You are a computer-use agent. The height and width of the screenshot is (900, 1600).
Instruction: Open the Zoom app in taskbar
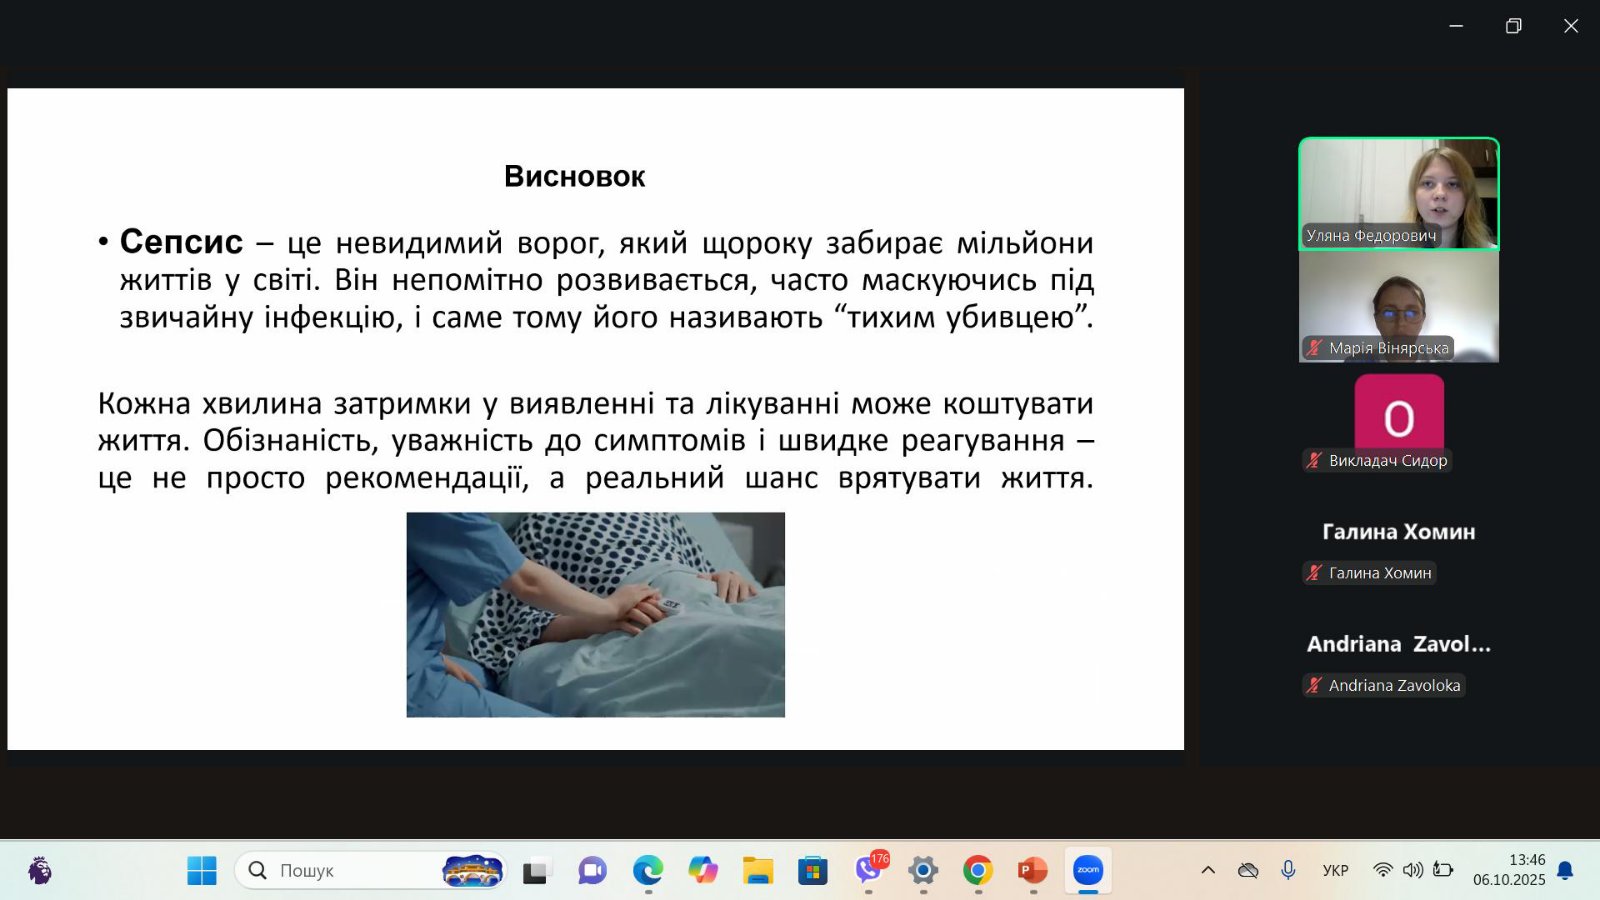click(x=1088, y=870)
